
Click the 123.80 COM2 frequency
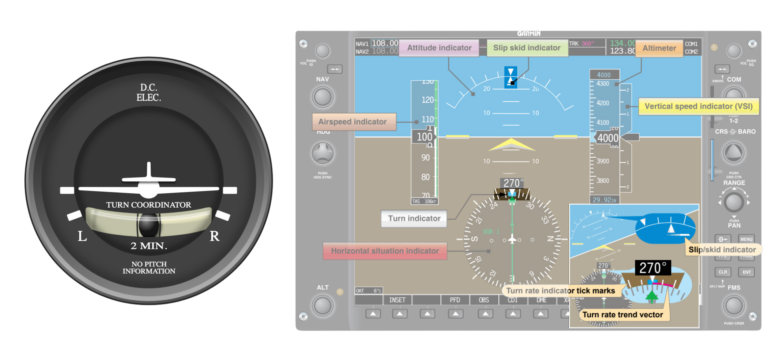pos(622,51)
